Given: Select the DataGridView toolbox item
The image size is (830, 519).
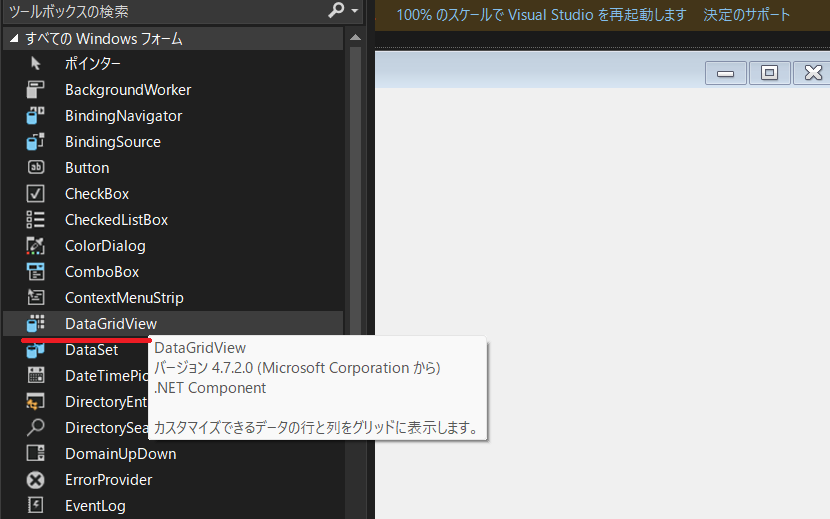Looking at the screenshot, I should pos(110,324).
